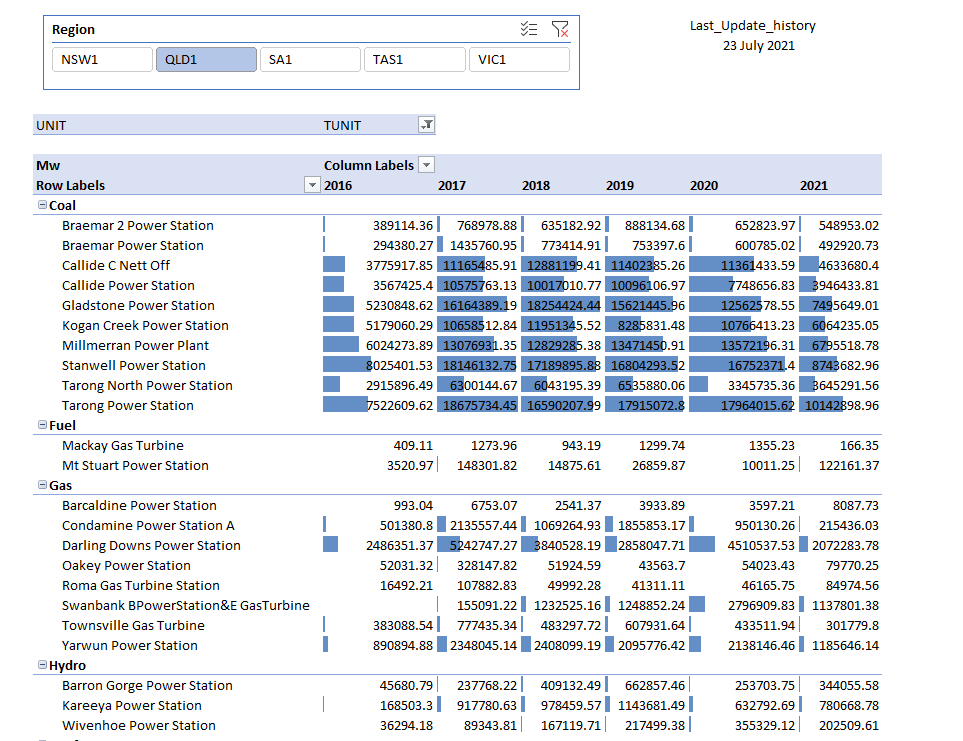Clear the Region slicer filter
The height and width of the screenshot is (741, 963).
[560, 30]
